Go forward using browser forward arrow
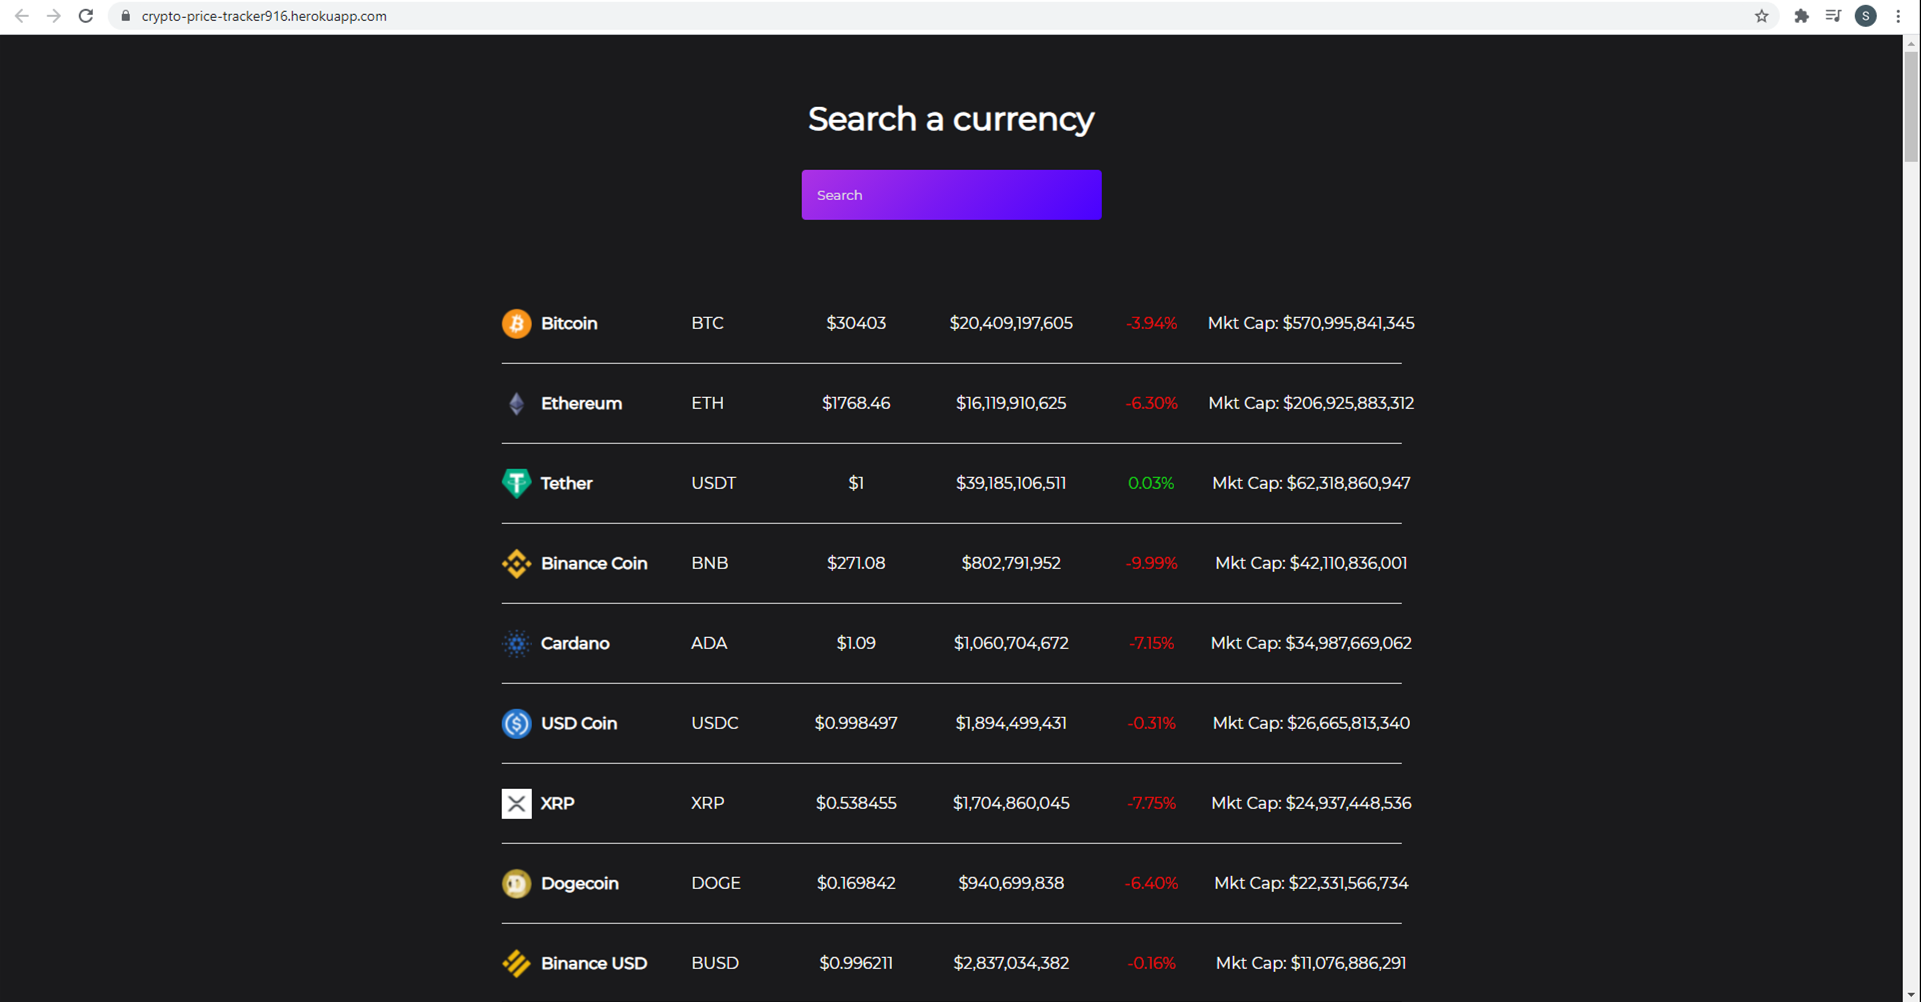1921x1002 pixels. [53, 16]
